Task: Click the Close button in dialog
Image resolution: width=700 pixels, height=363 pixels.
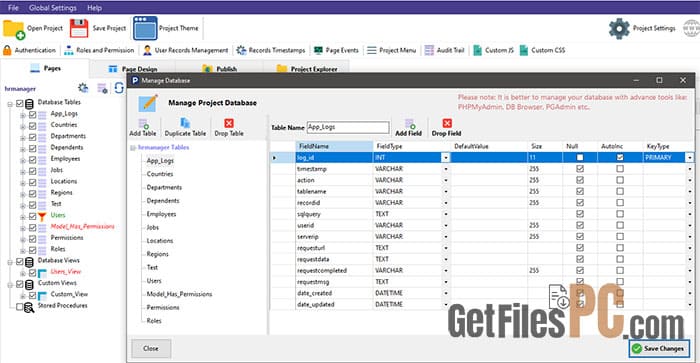Action: [x=151, y=348]
